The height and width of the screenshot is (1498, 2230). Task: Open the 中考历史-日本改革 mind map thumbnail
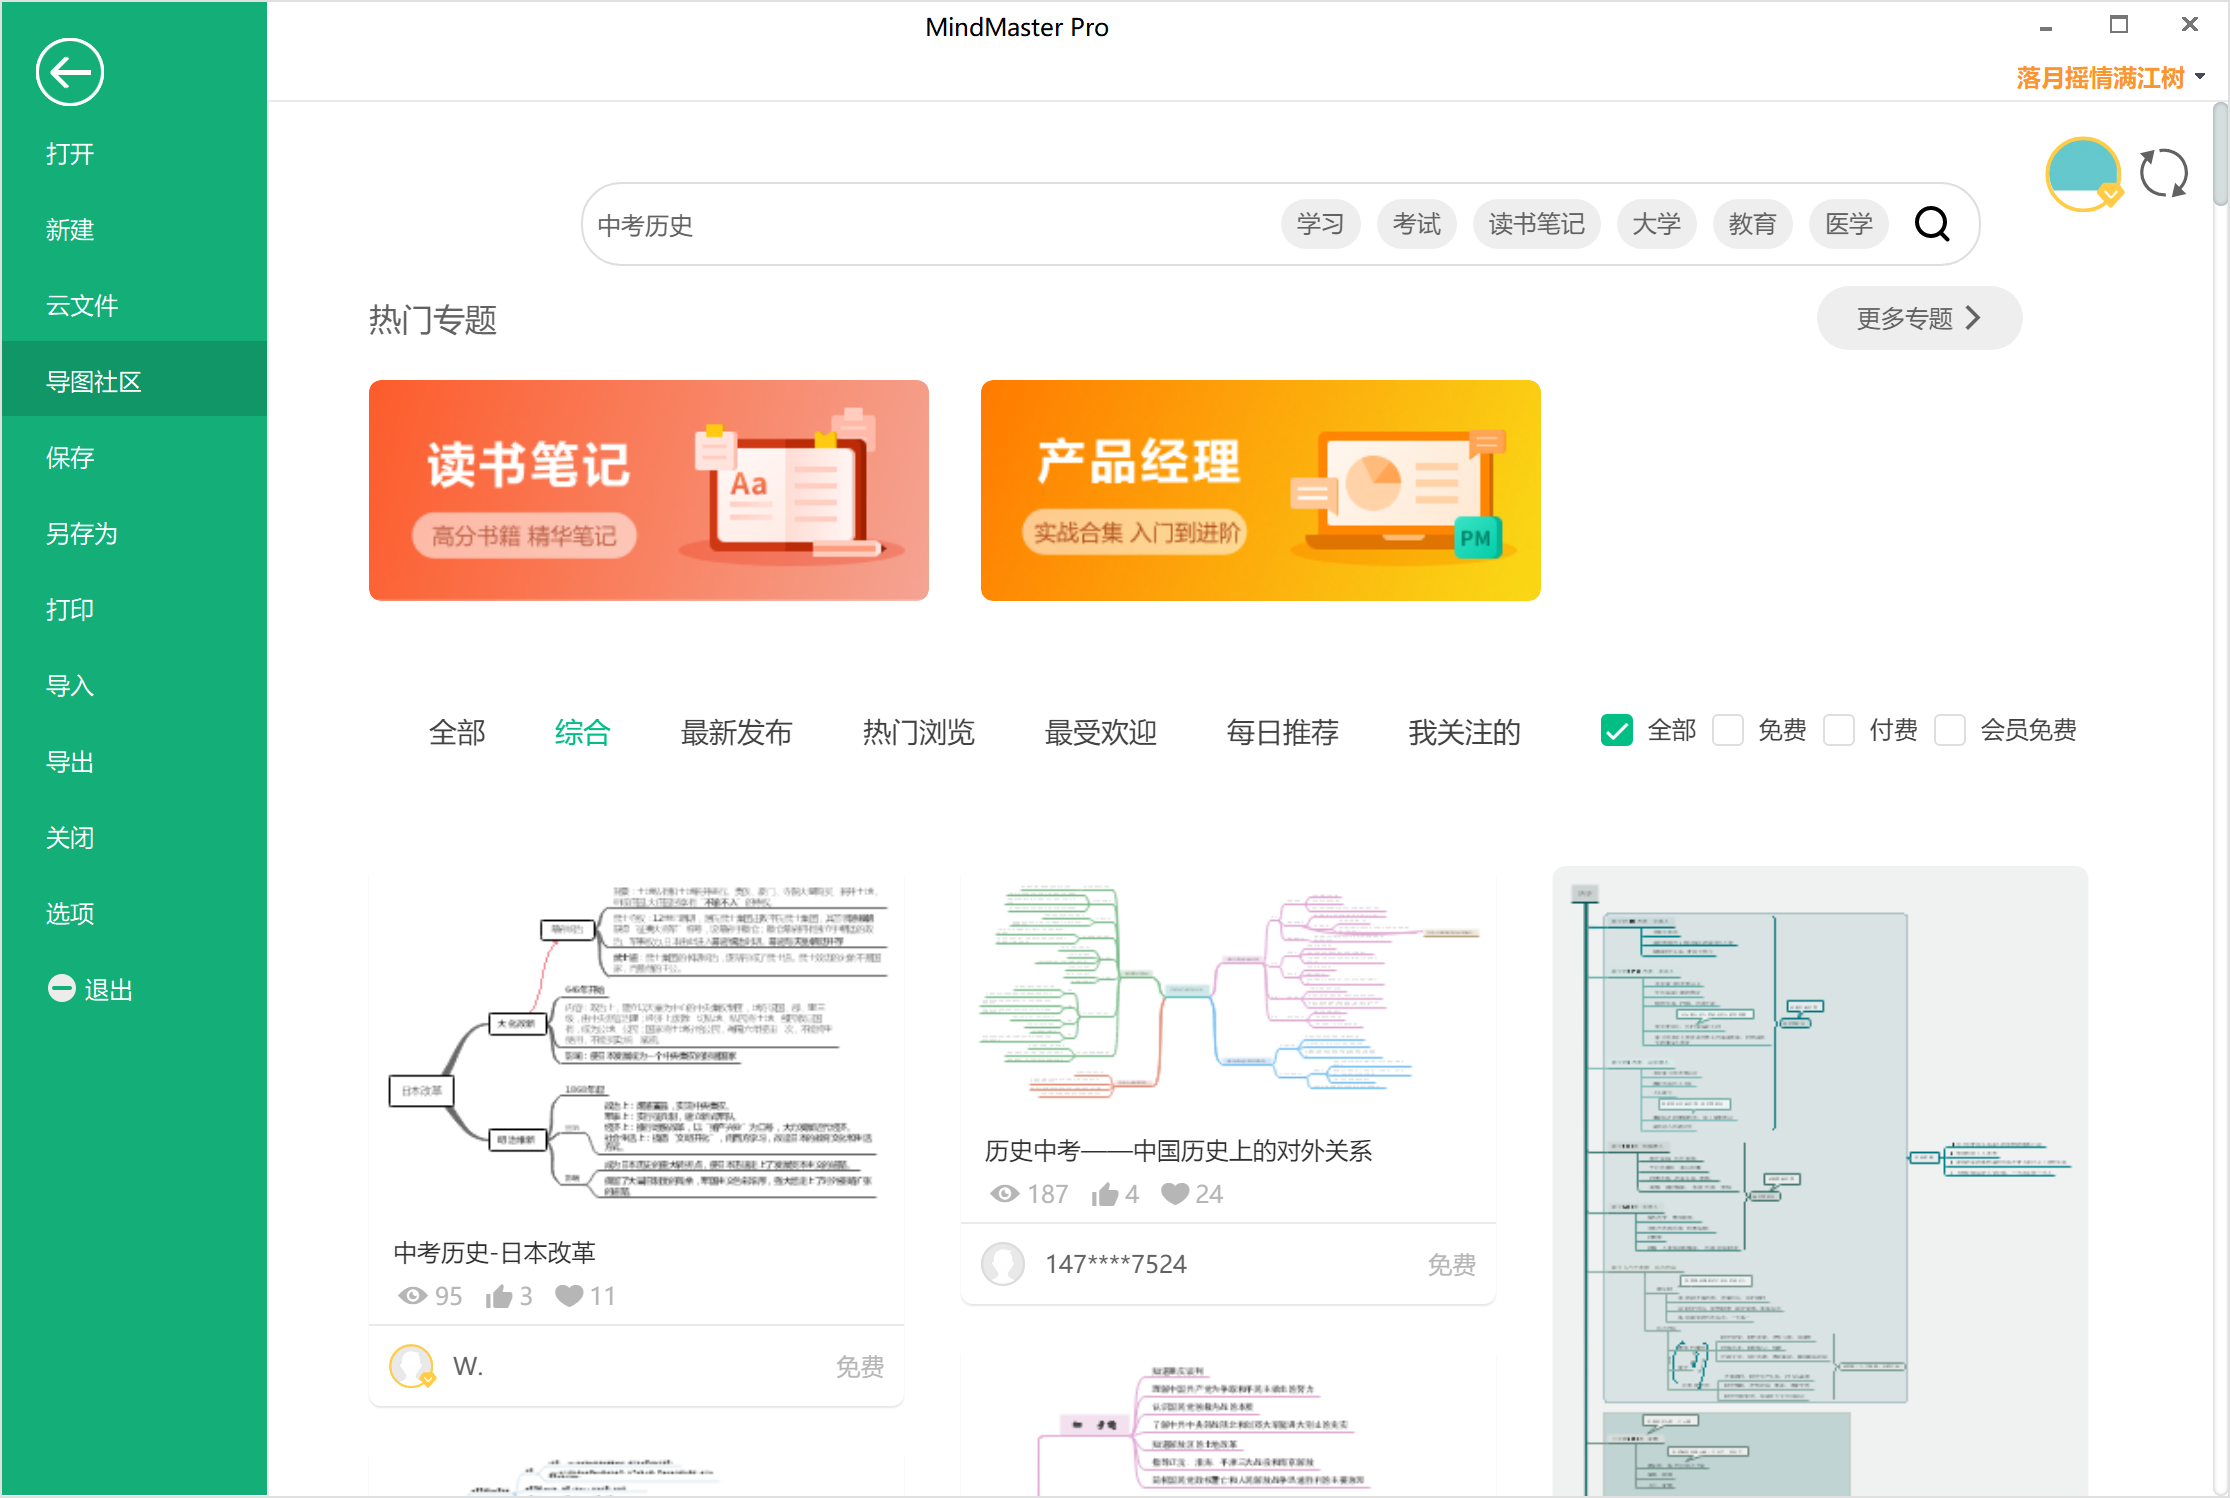pos(636,1042)
